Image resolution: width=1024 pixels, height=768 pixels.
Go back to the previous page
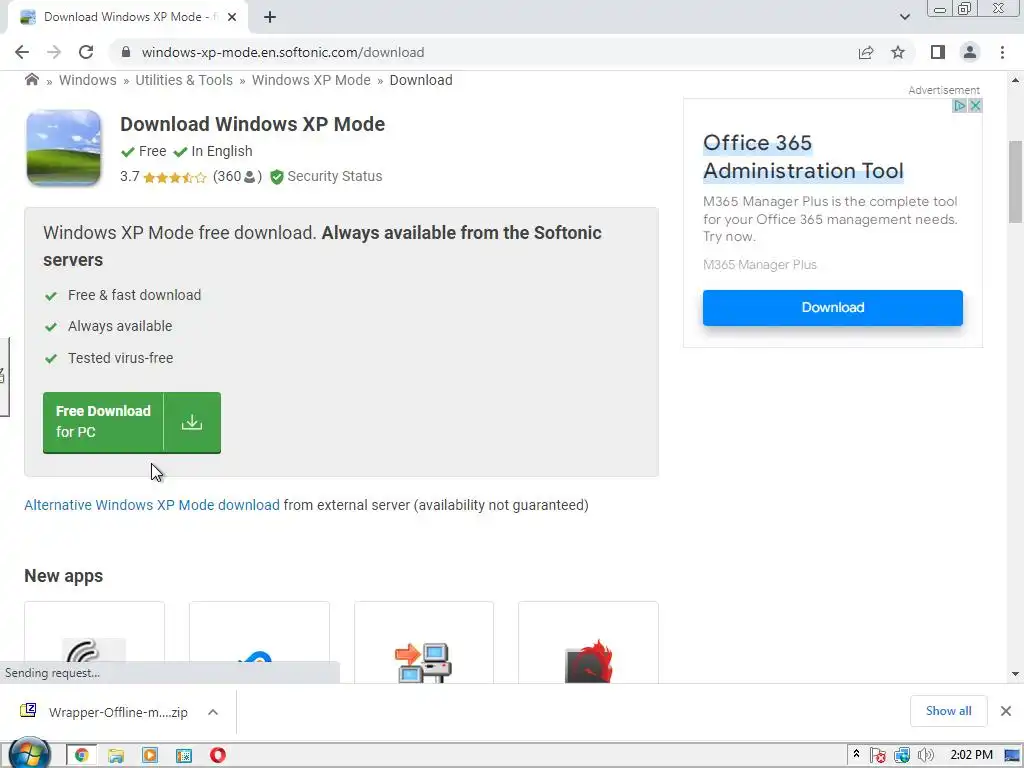click(x=22, y=52)
